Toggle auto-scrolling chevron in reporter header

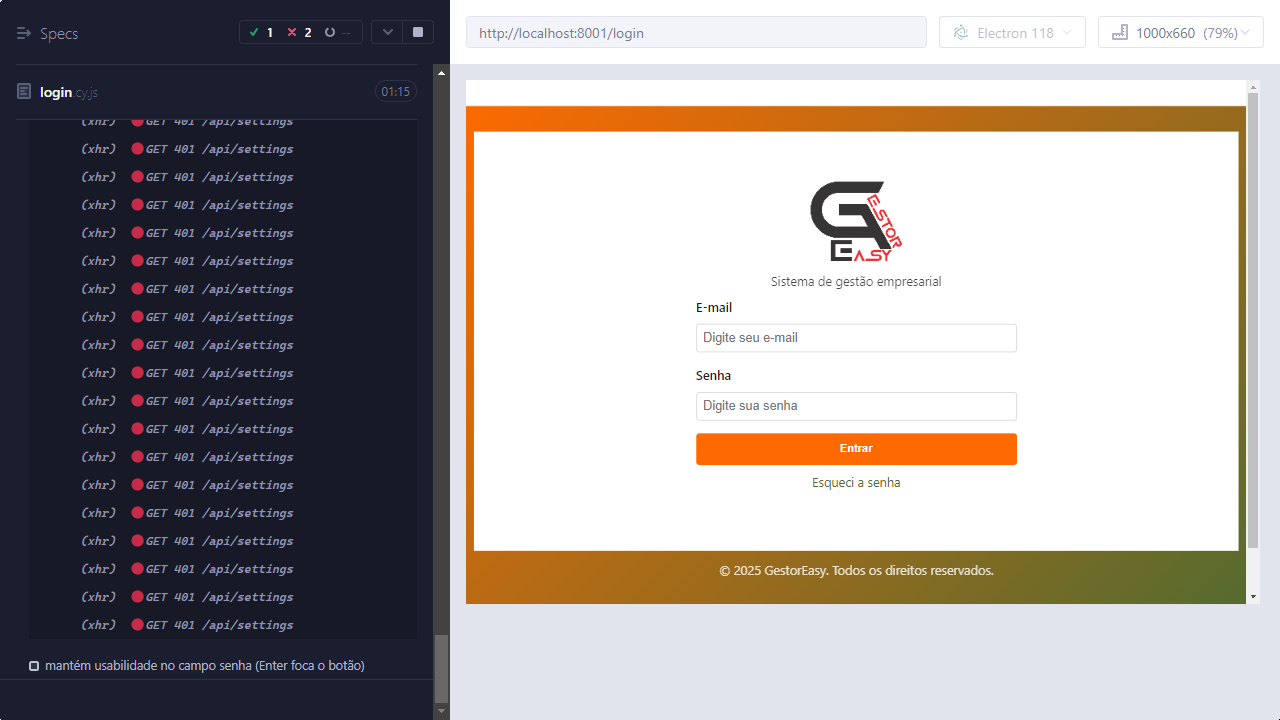coord(387,32)
